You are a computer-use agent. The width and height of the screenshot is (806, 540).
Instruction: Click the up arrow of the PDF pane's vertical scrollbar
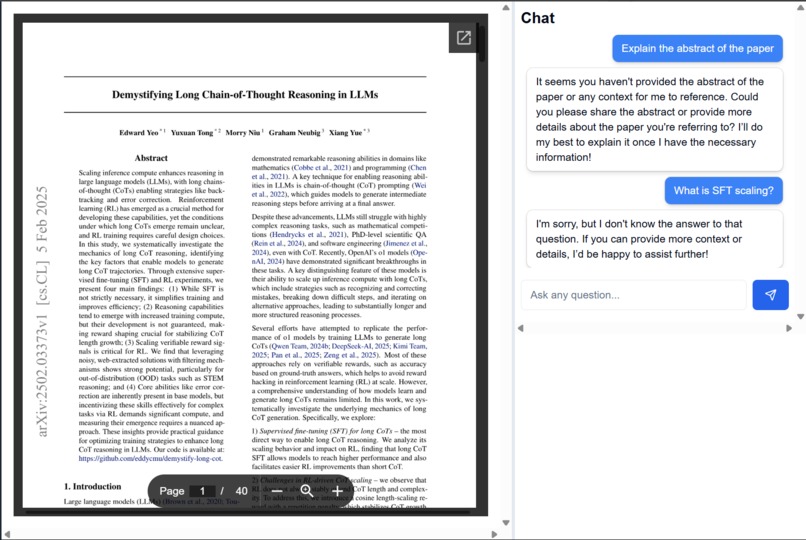pyautogui.click(x=506, y=8)
